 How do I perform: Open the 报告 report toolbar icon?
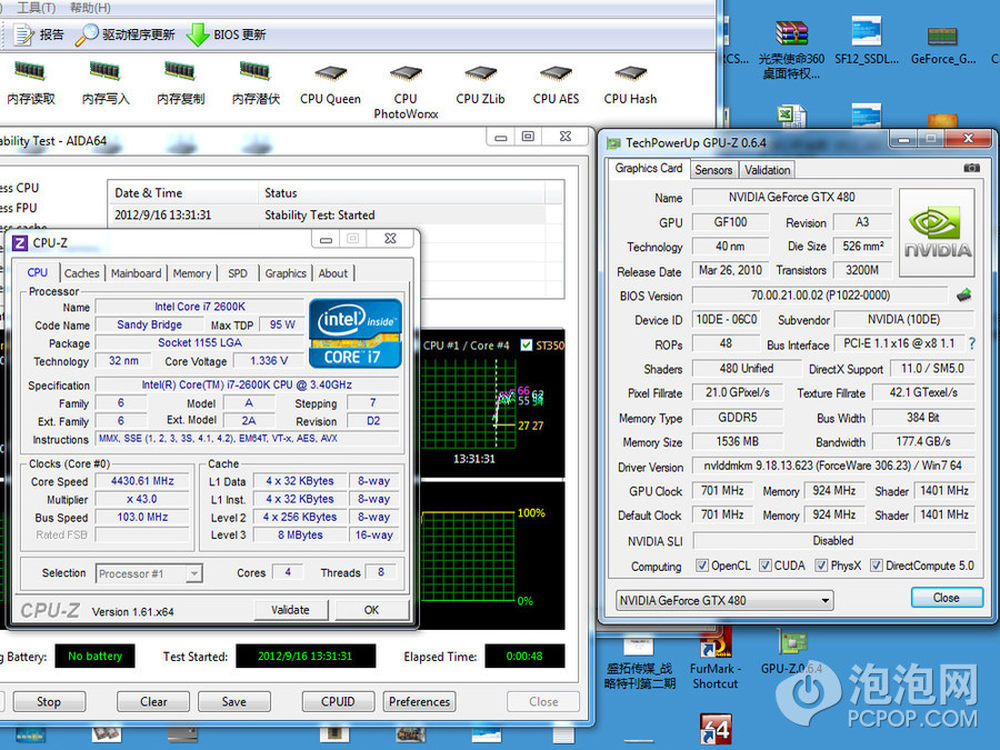[24, 34]
